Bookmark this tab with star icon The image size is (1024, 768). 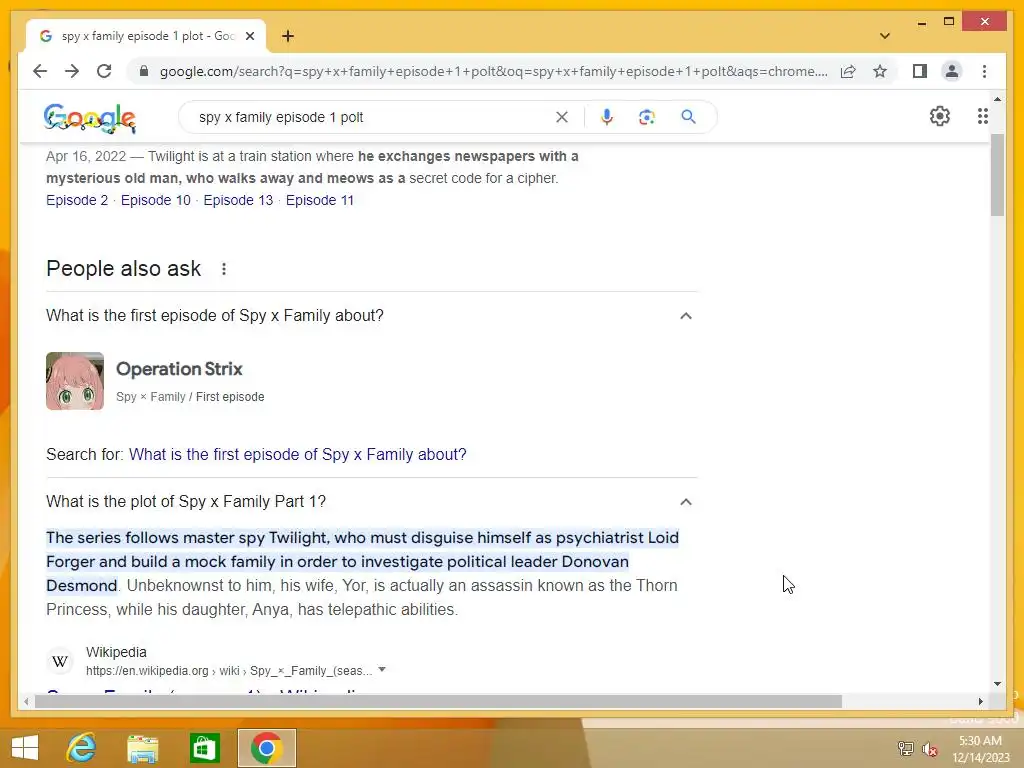coord(880,71)
